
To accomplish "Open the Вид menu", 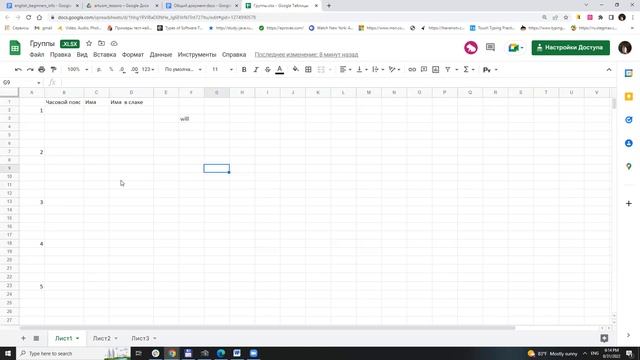I will point(82,55).
